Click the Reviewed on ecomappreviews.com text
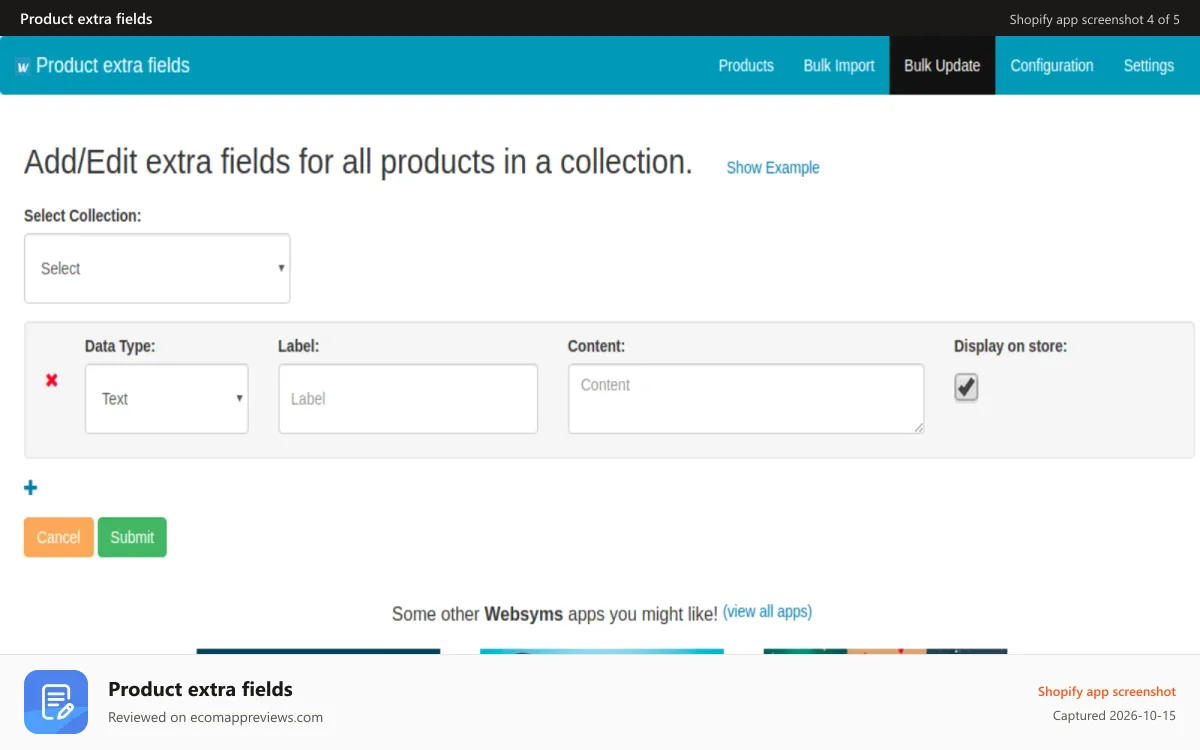Viewport: 1200px width, 750px height. tap(215, 717)
